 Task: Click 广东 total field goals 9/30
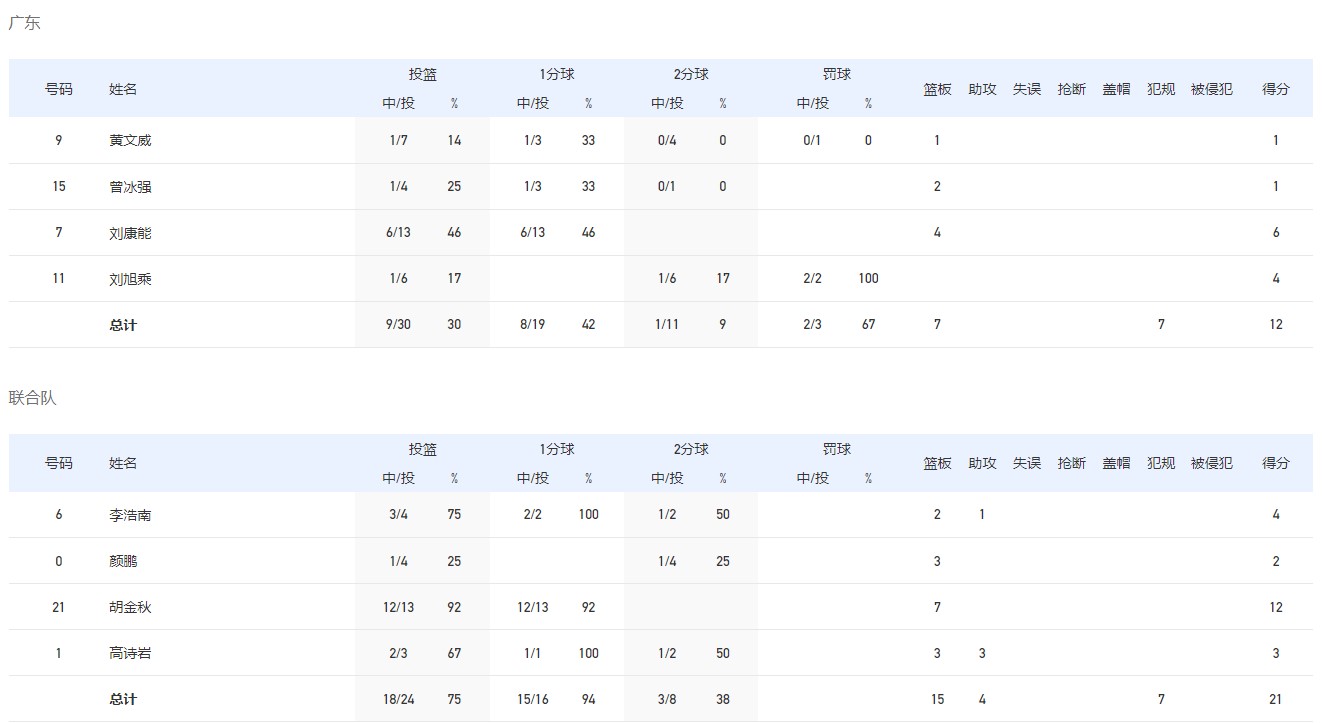(x=399, y=324)
